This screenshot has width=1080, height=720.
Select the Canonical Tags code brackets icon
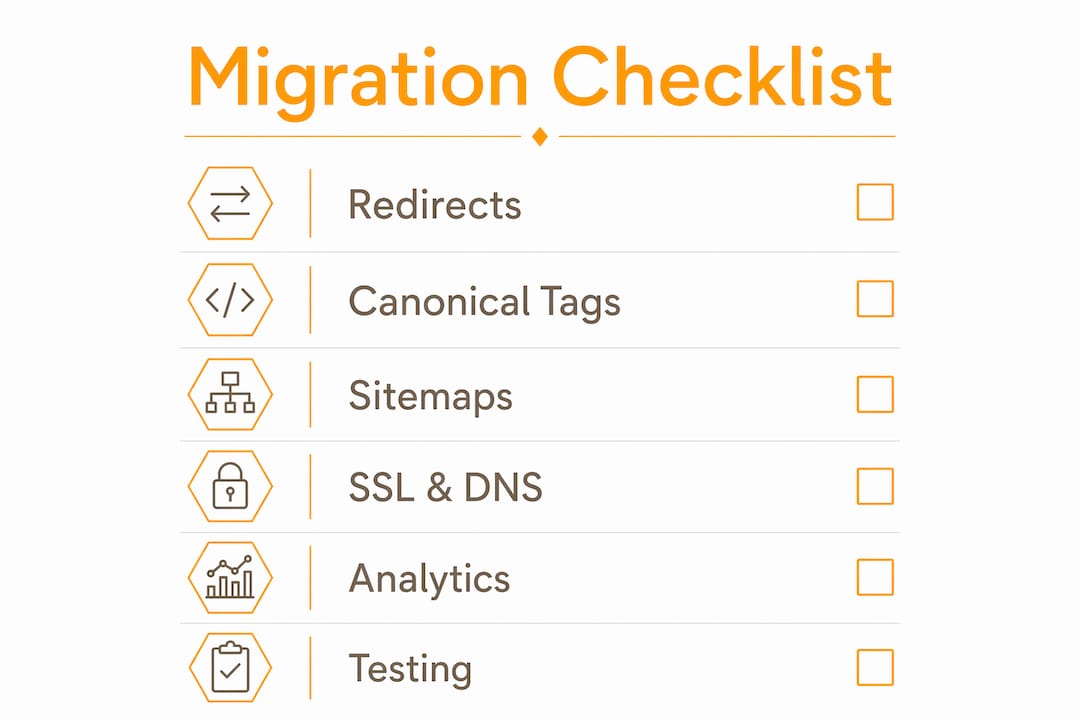tap(230, 300)
